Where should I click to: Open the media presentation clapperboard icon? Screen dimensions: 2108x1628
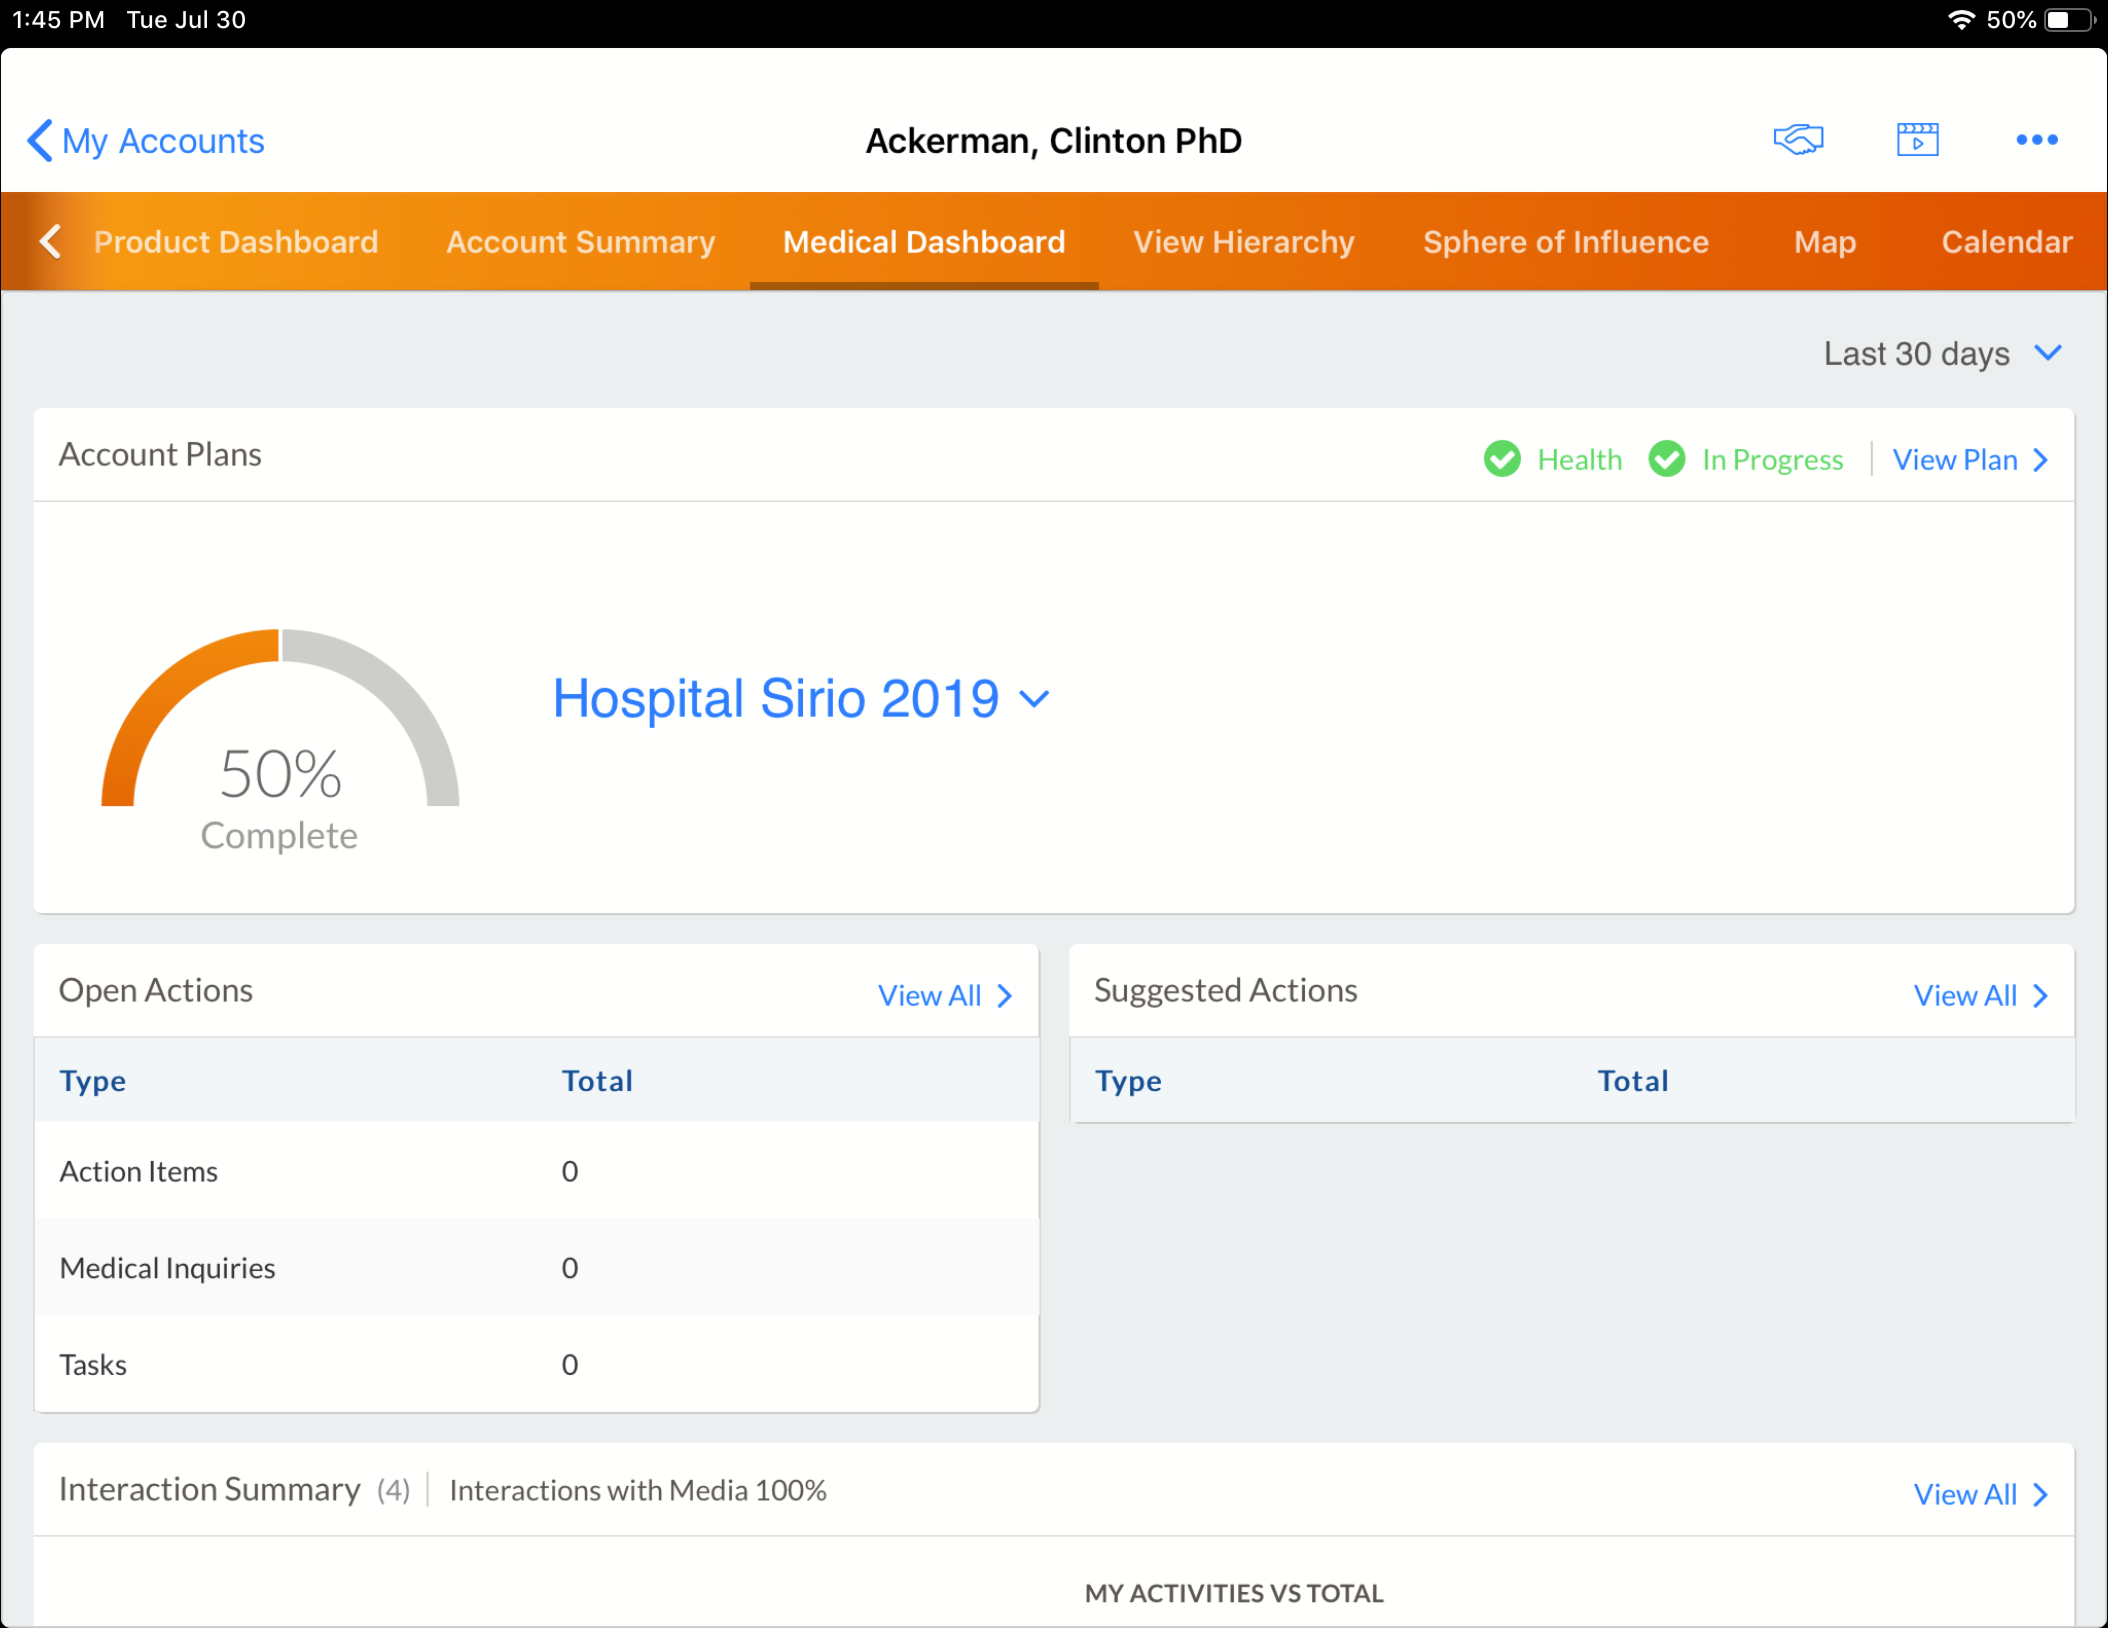(x=1917, y=139)
